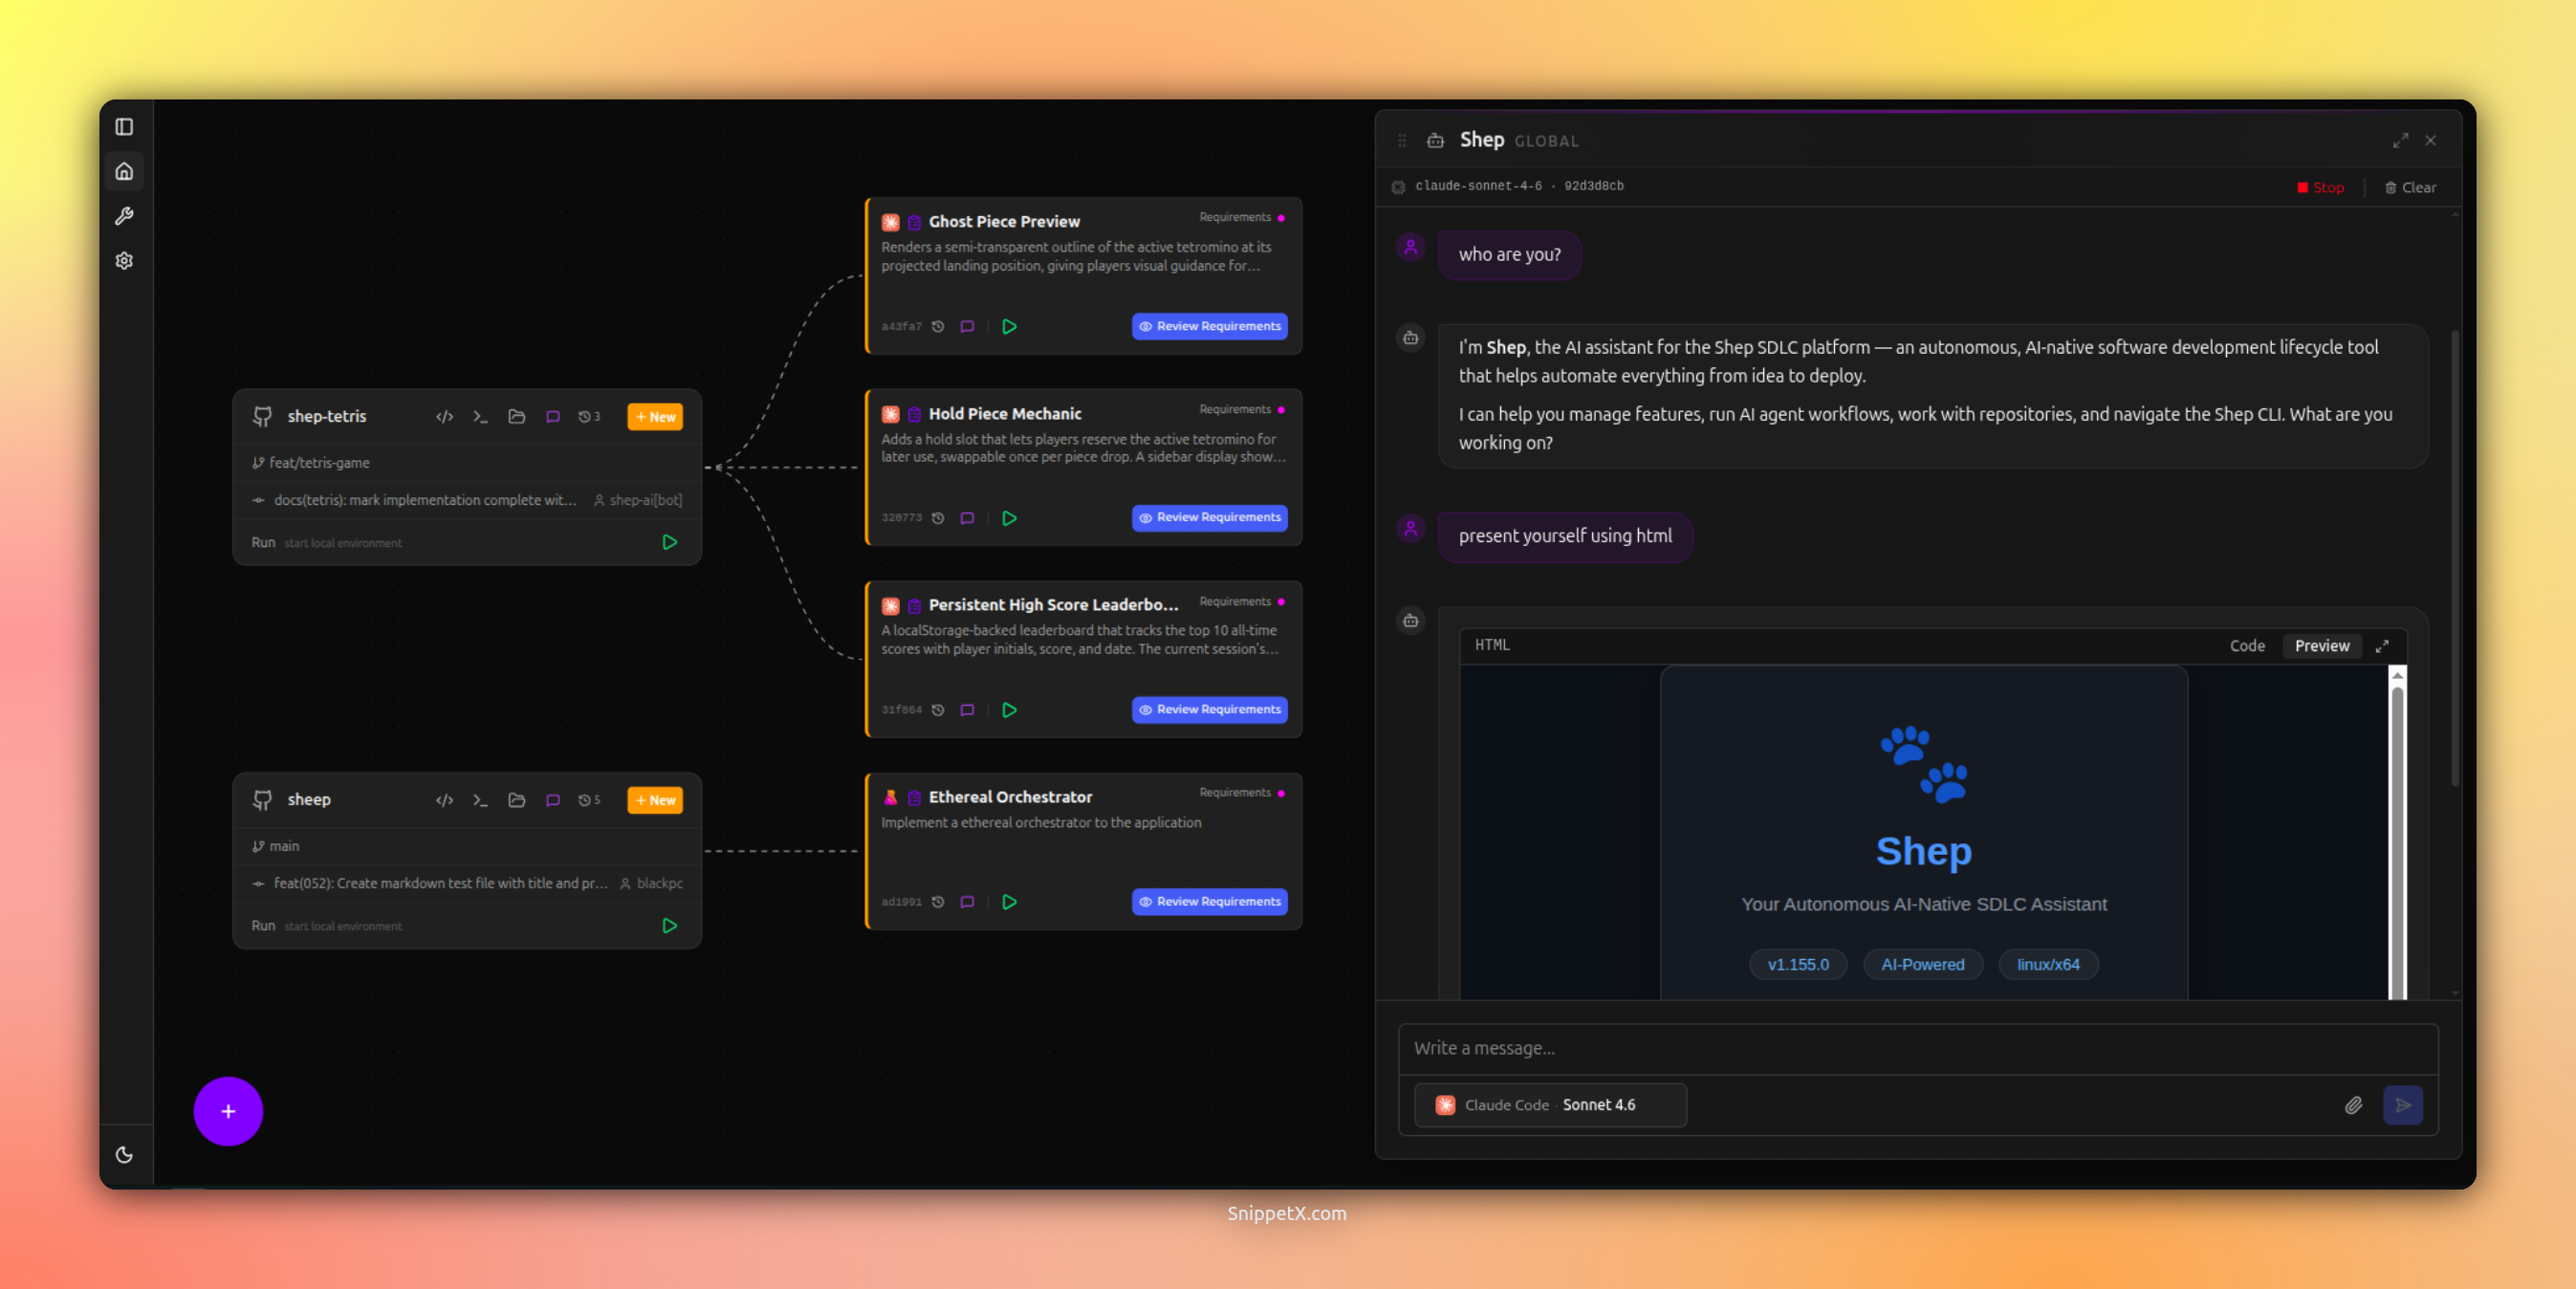Attach a file with paperclip icon

(x=2353, y=1105)
